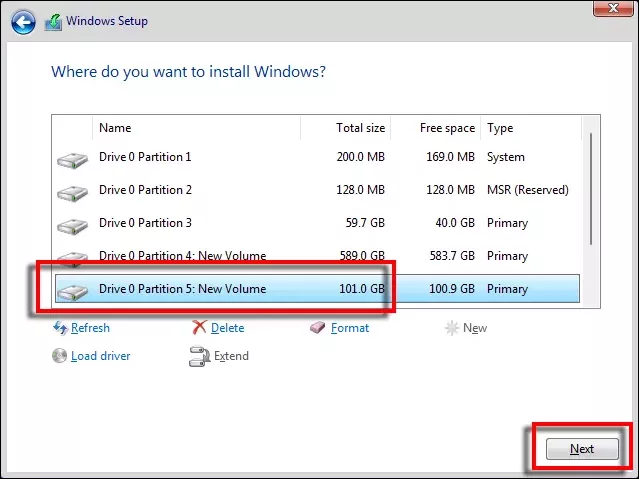
Task: Click the New partition link
Action: pos(475,328)
